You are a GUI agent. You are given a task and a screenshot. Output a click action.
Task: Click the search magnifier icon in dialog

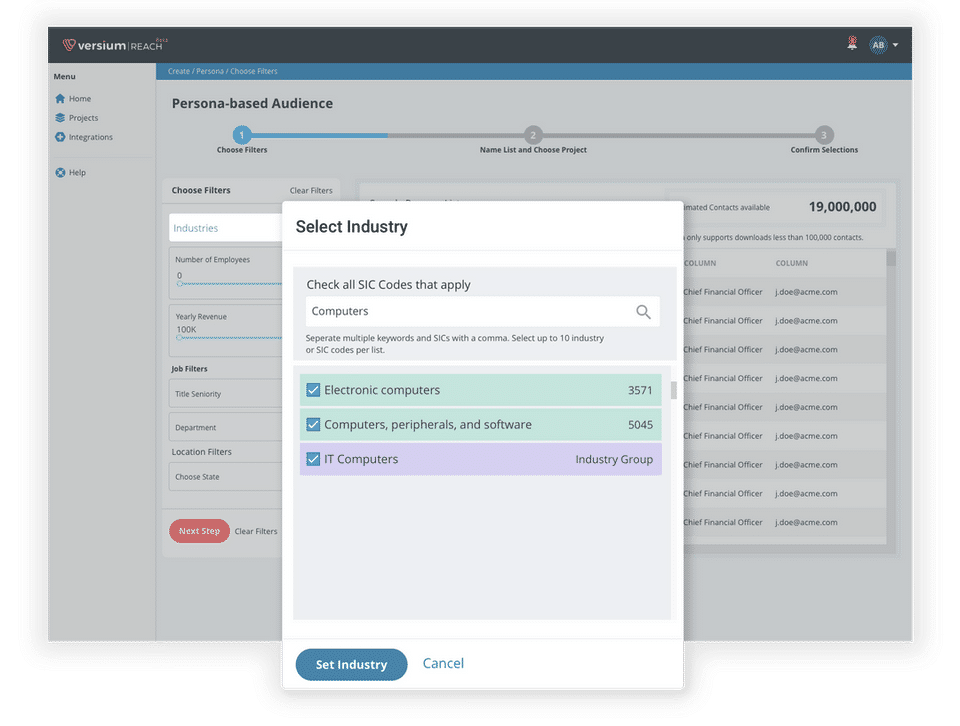coord(643,312)
